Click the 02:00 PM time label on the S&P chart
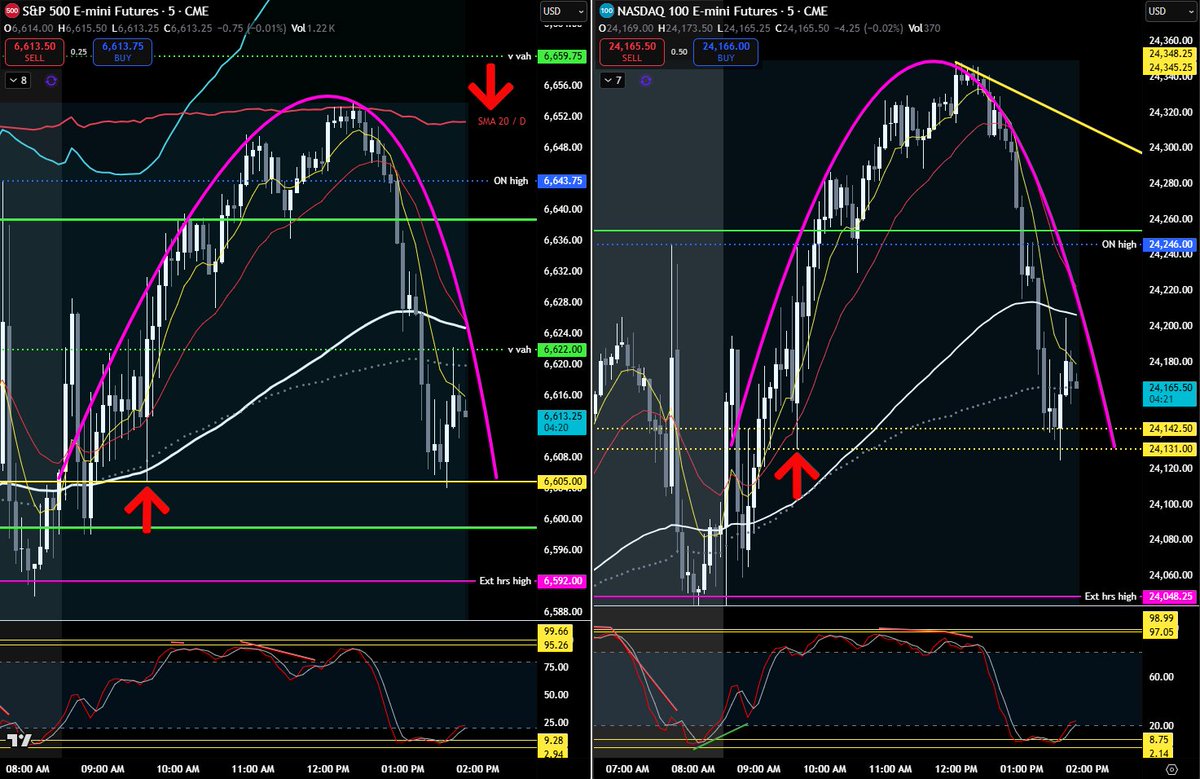 [476, 769]
